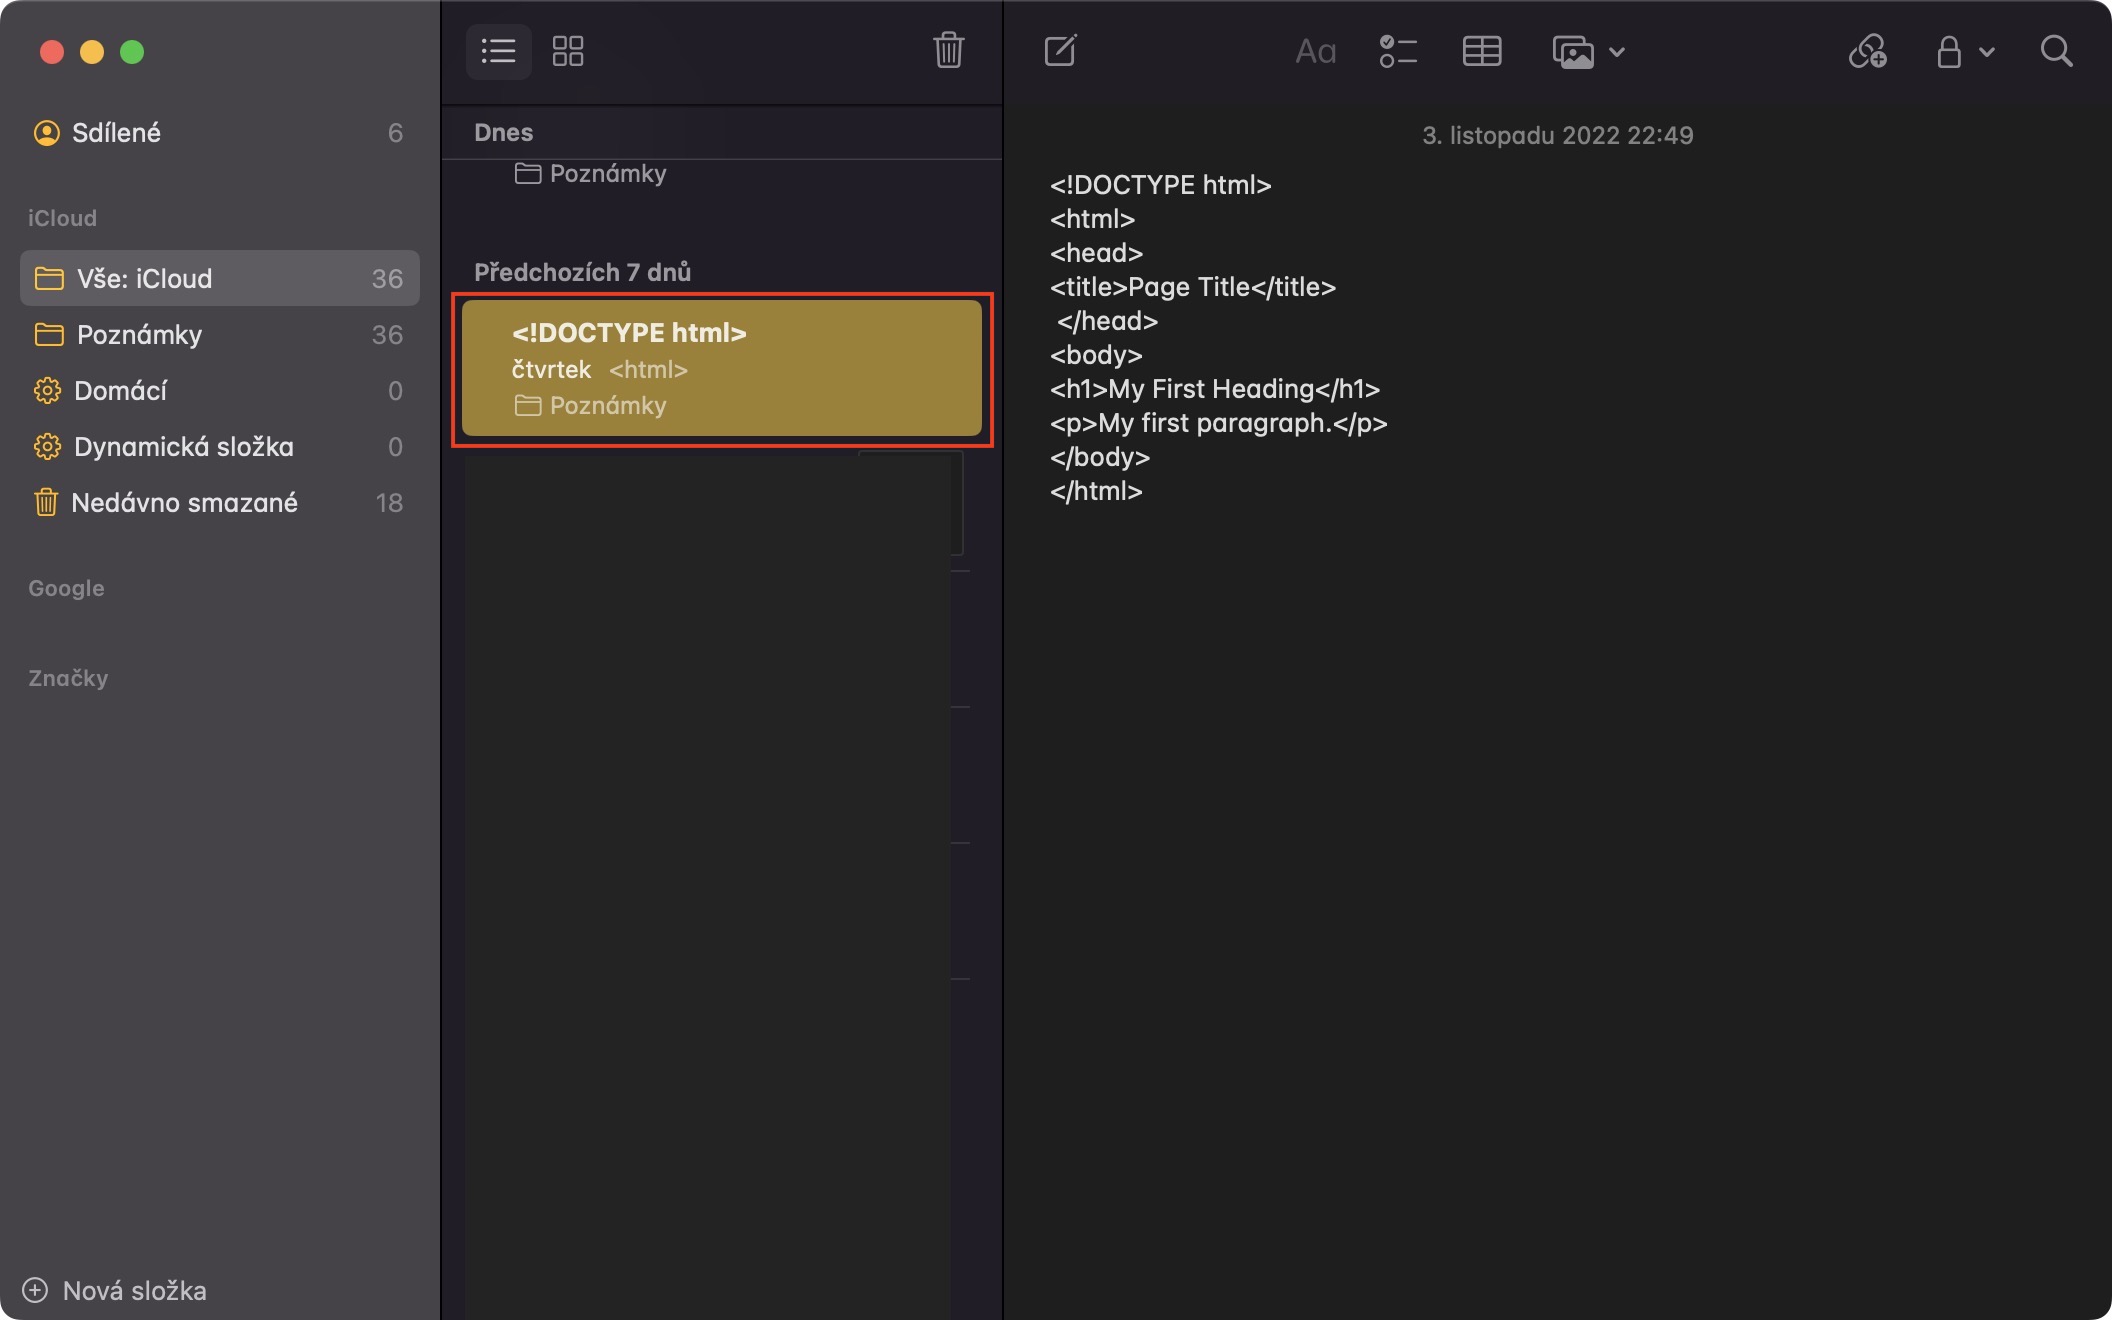Viewport: 2112px width, 1320px height.
Task: Switch to gallery grid view
Action: [x=568, y=51]
